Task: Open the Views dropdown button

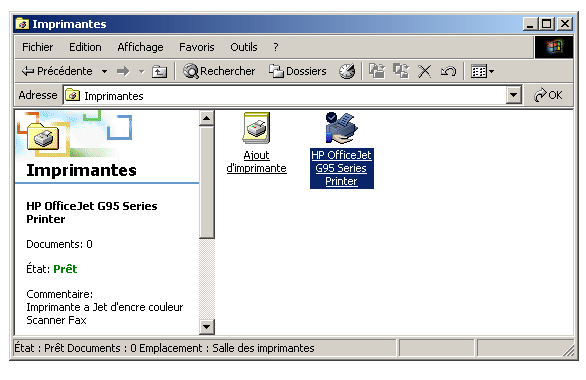Action: click(482, 71)
